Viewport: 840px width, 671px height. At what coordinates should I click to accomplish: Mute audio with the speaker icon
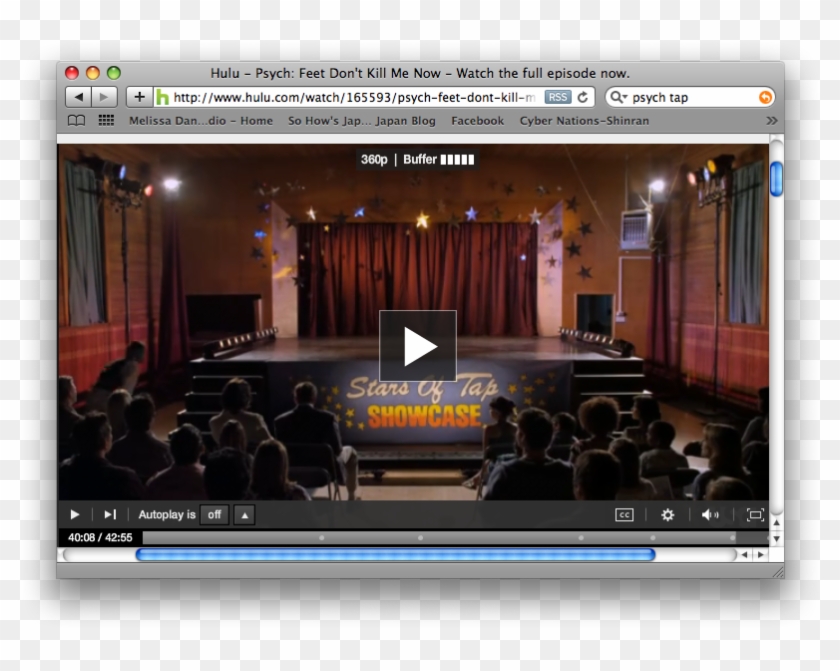click(x=710, y=515)
